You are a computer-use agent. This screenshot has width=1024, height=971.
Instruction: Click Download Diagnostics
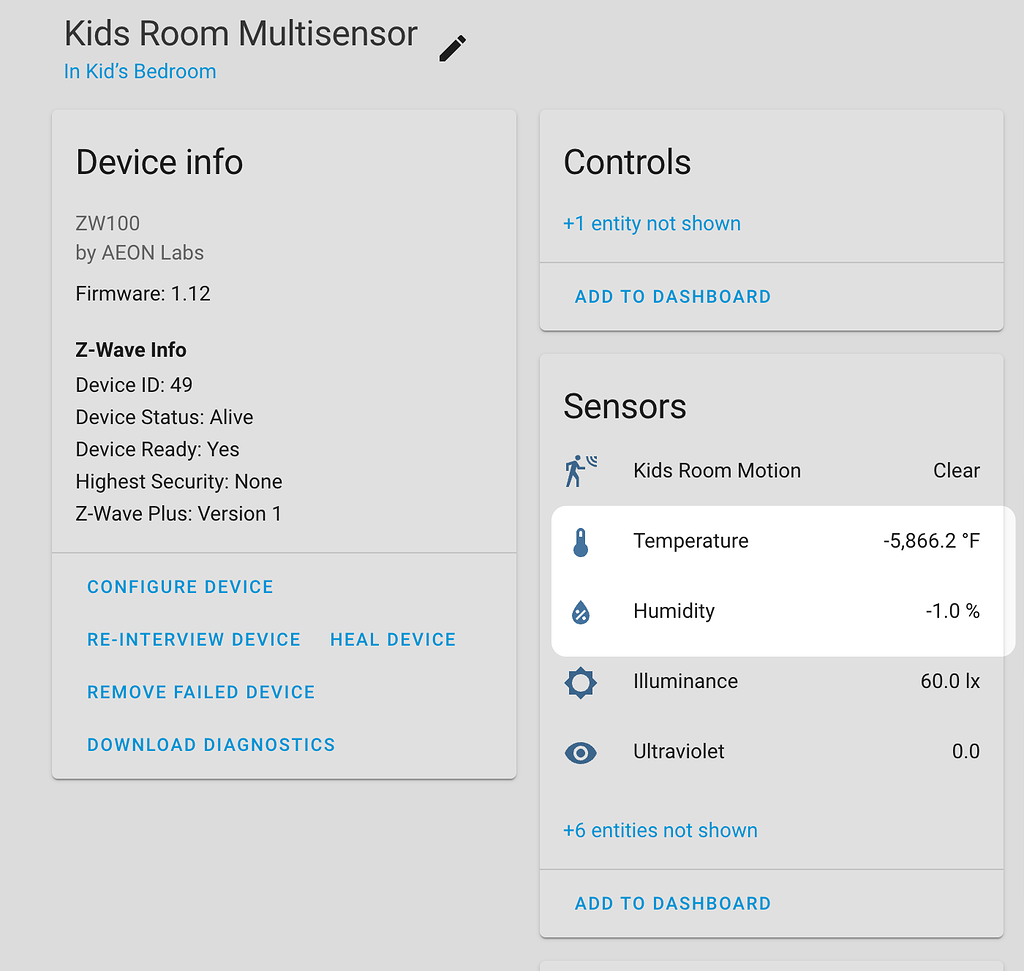coord(211,744)
